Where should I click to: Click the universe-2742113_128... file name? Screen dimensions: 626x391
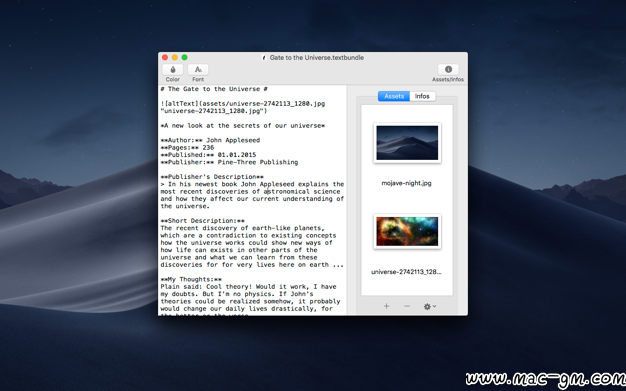pyautogui.click(x=406, y=272)
